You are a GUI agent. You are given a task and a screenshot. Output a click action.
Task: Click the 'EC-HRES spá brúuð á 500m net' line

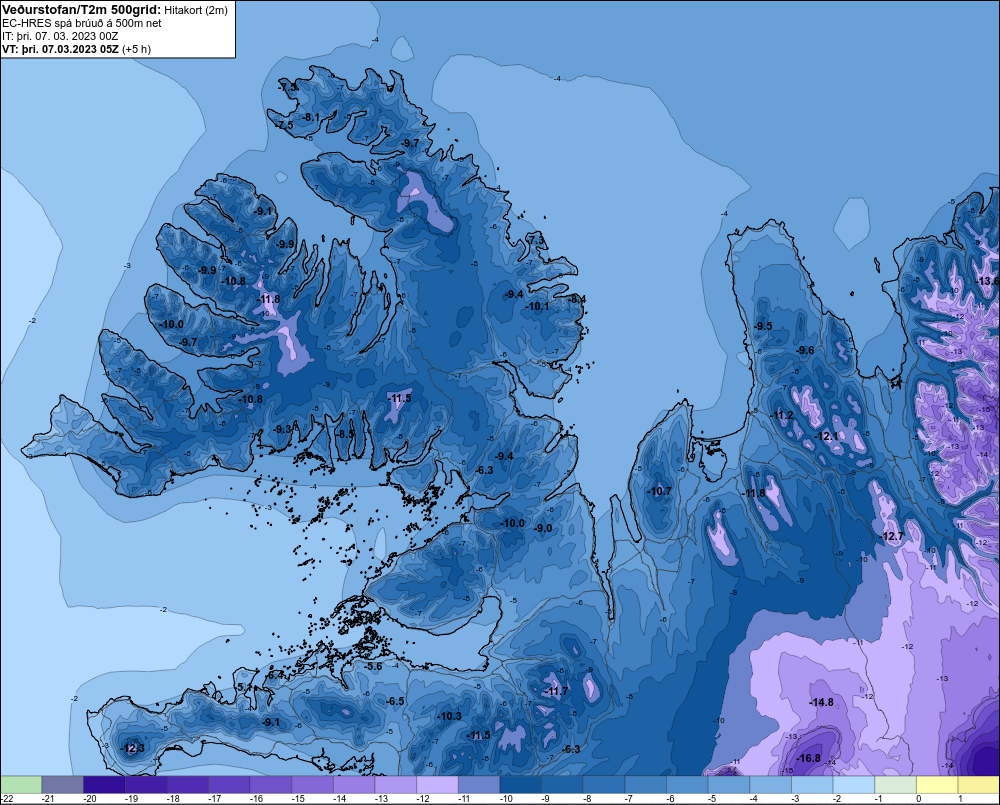click(x=82, y=23)
